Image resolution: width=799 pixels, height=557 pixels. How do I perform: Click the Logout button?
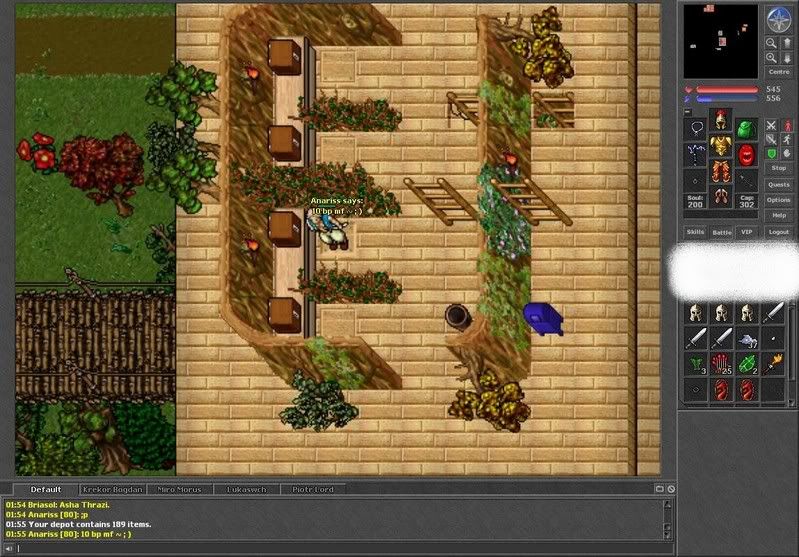[x=779, y=232]
